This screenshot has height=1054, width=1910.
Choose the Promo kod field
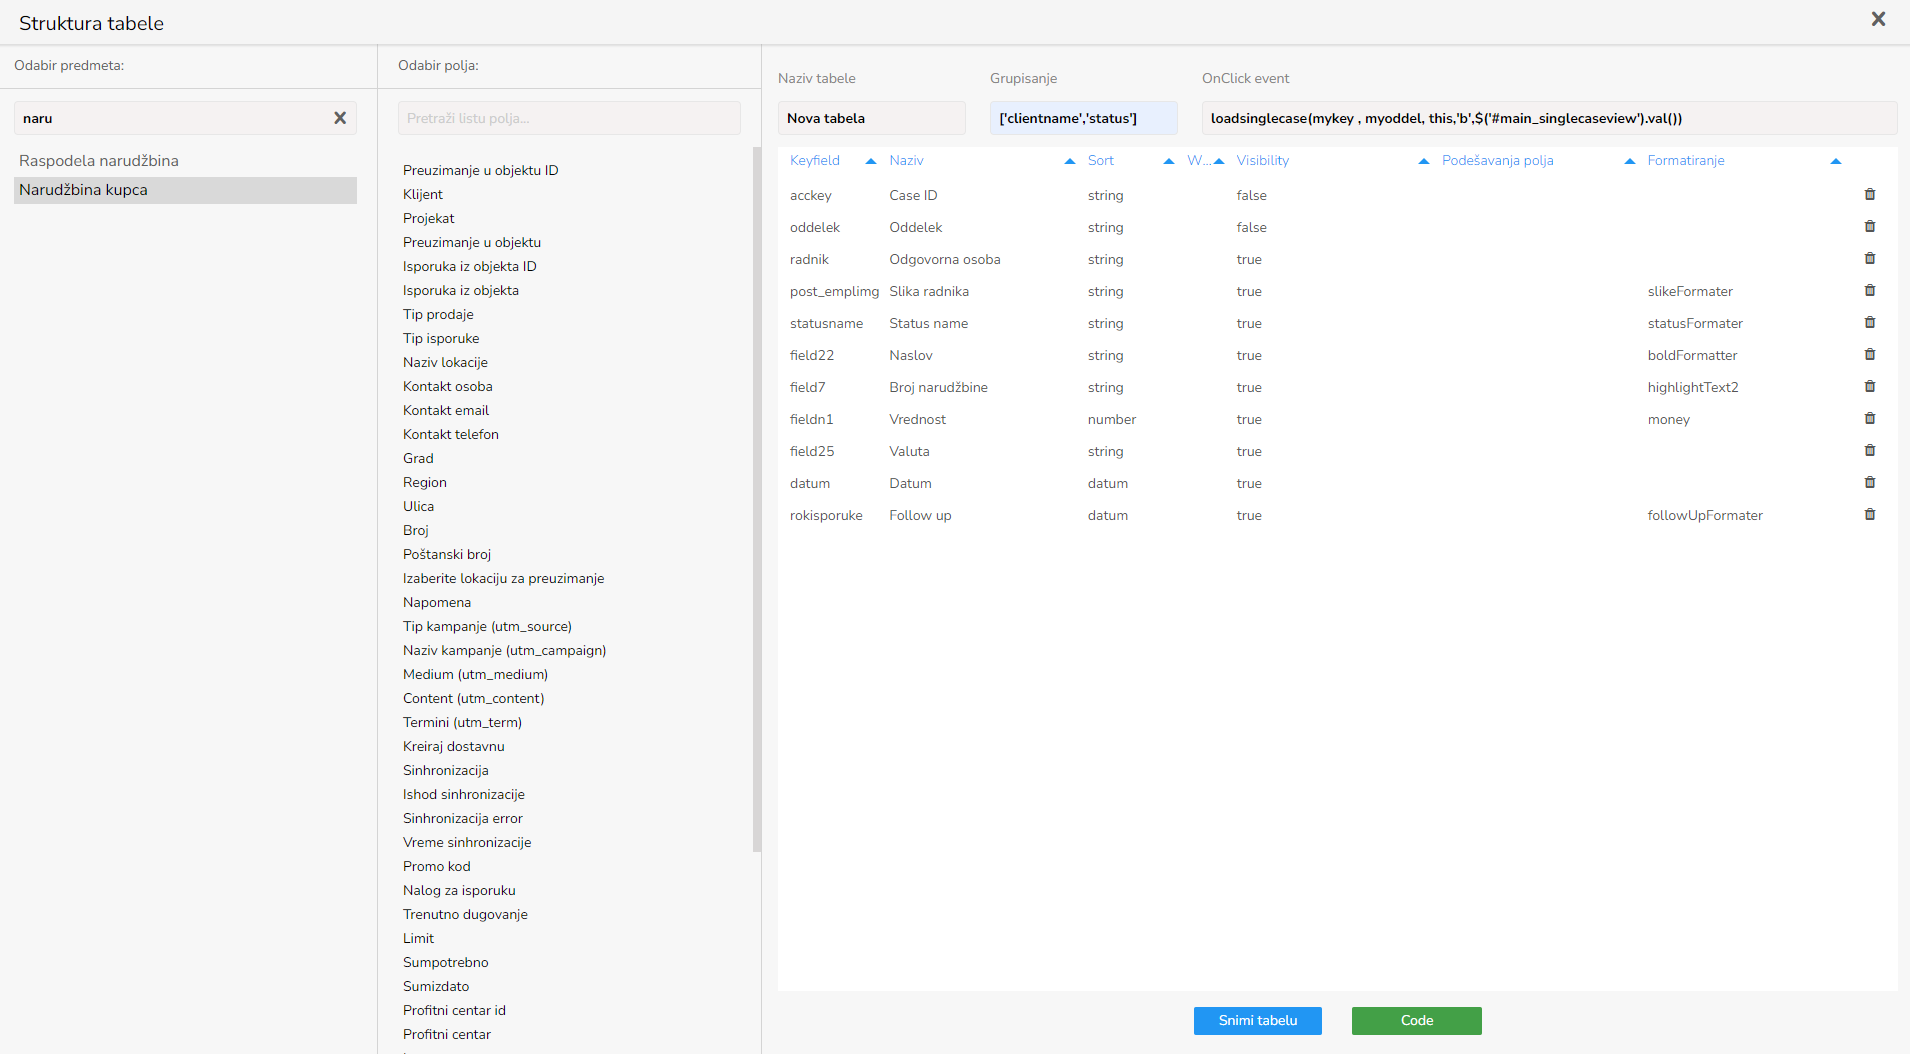437,867
